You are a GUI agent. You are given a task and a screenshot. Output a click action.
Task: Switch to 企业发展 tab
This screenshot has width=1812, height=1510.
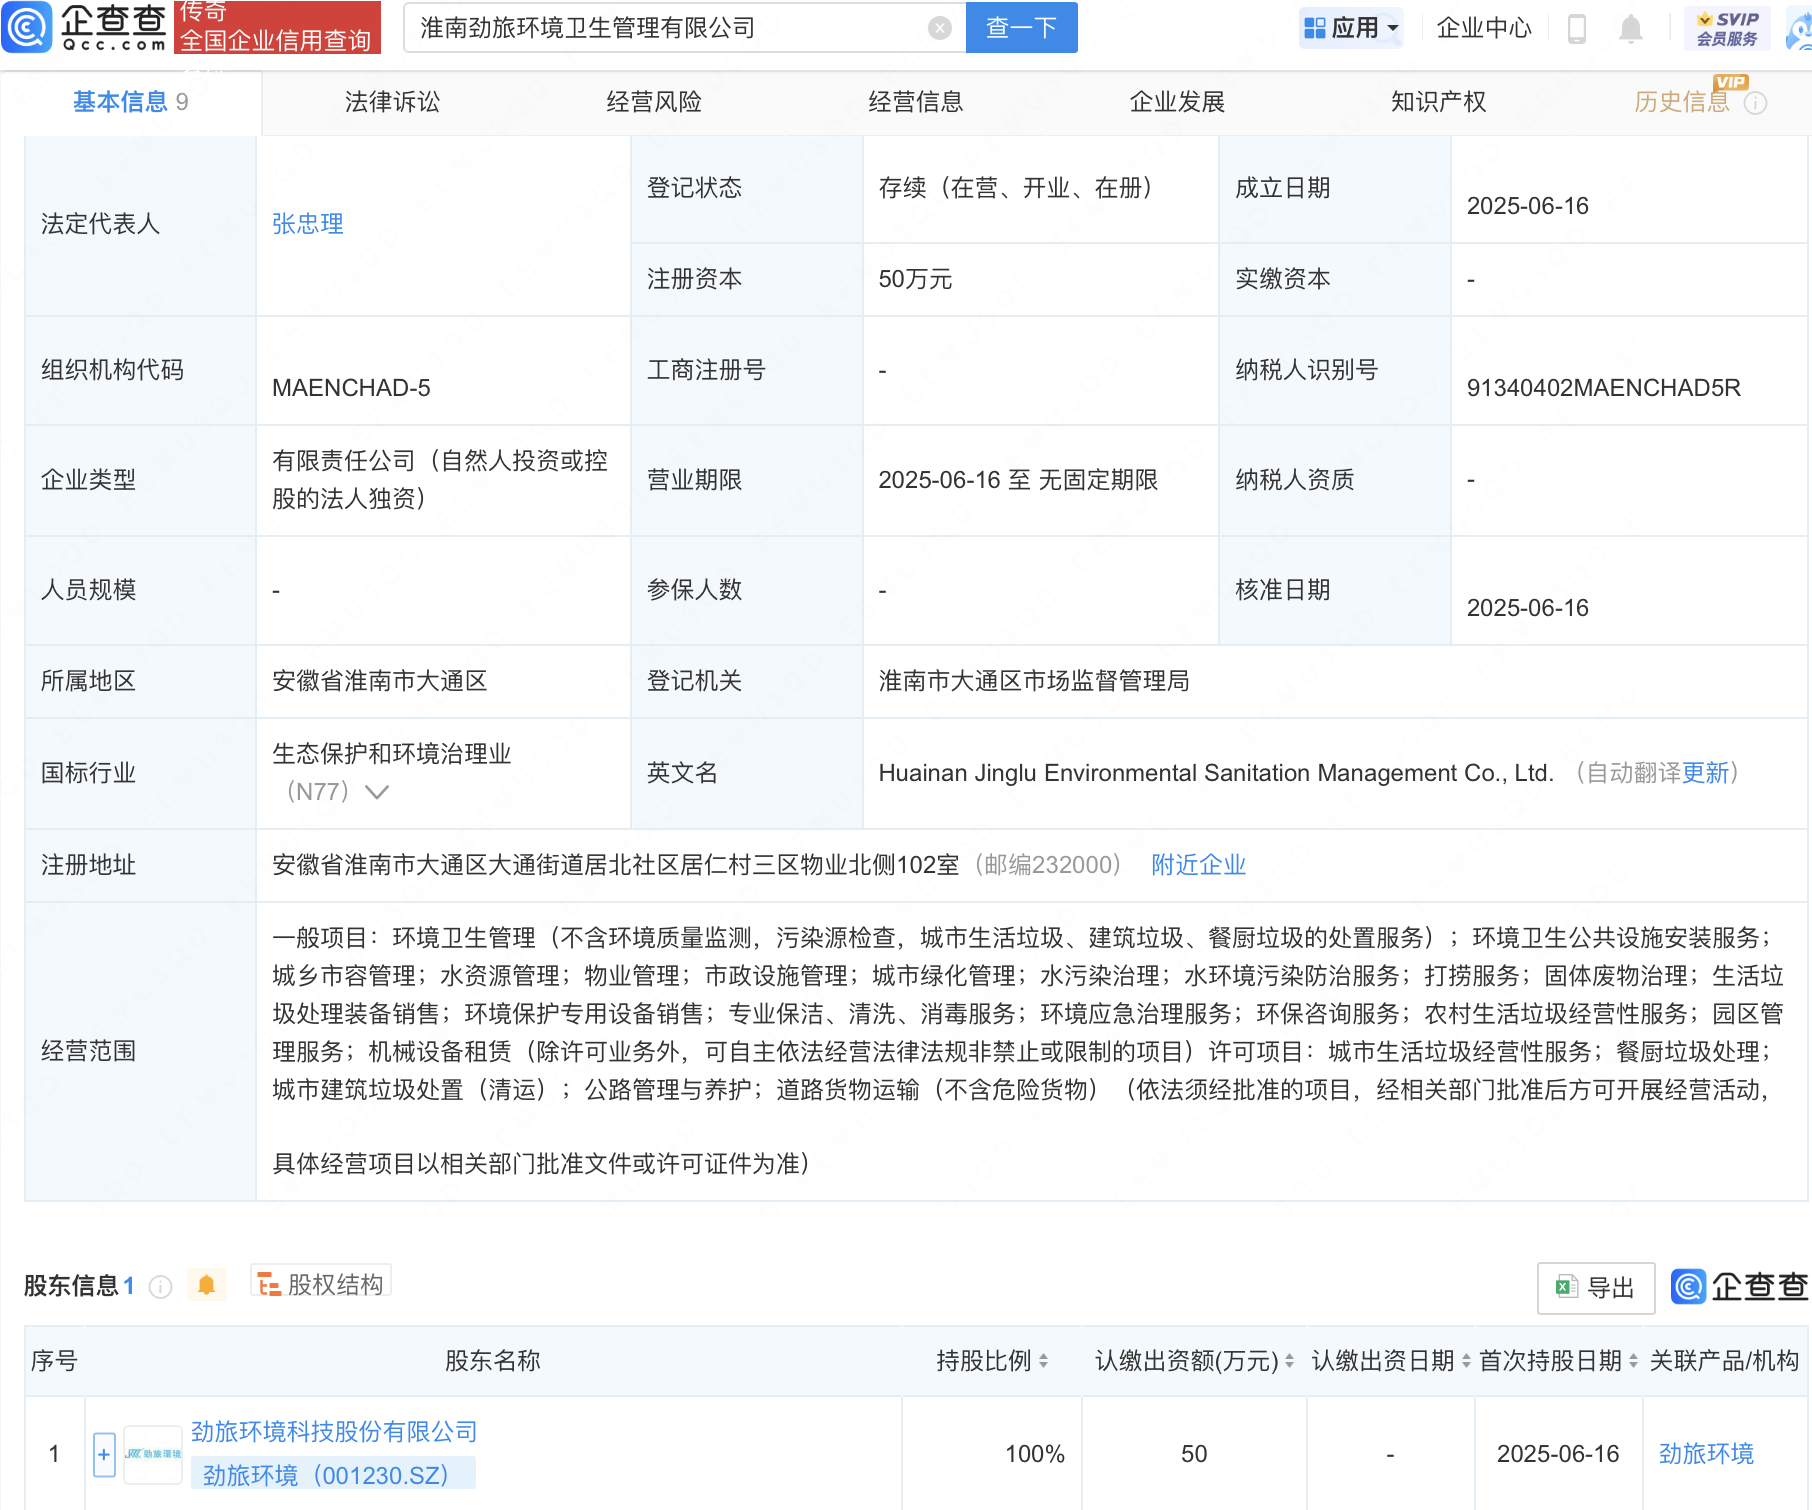1177,102
